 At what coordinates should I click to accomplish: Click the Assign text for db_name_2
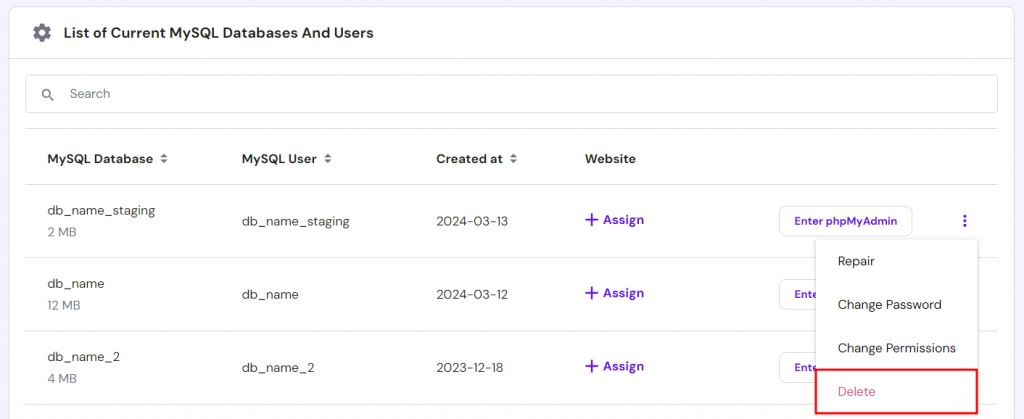click(x=623, y=366)
